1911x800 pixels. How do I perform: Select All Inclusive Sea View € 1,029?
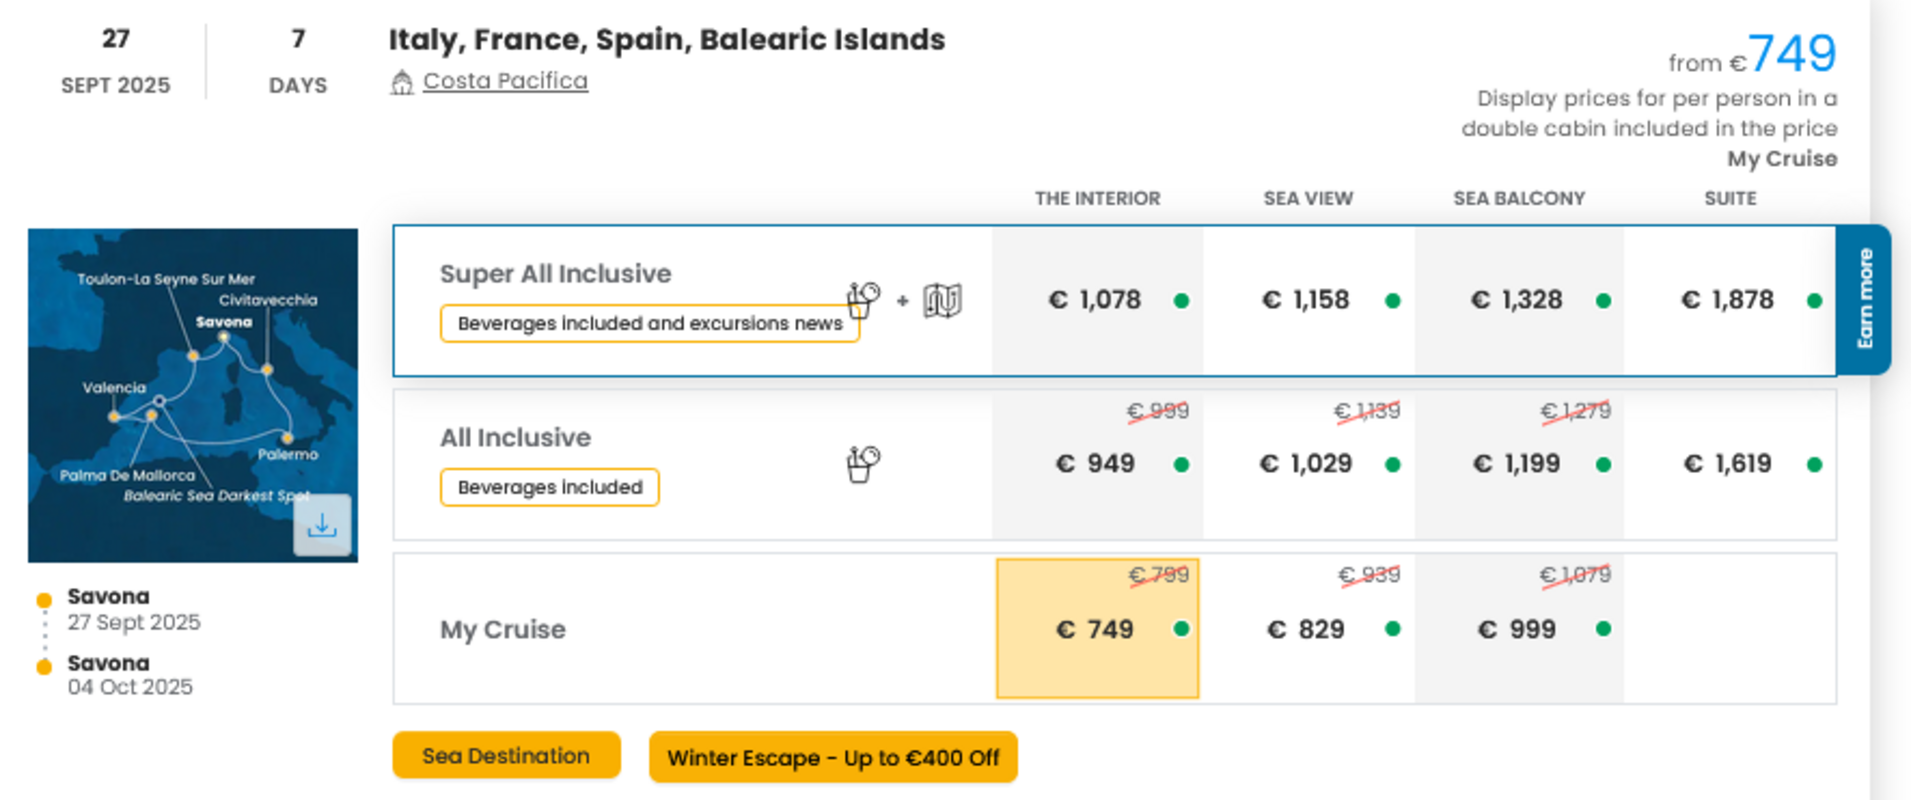[x=1308, y=465]
